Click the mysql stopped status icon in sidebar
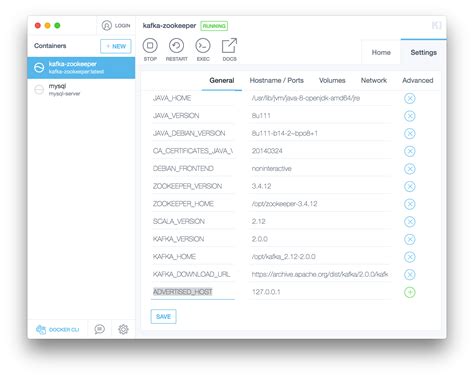The image size is (474, 378). tap(39, 90)
